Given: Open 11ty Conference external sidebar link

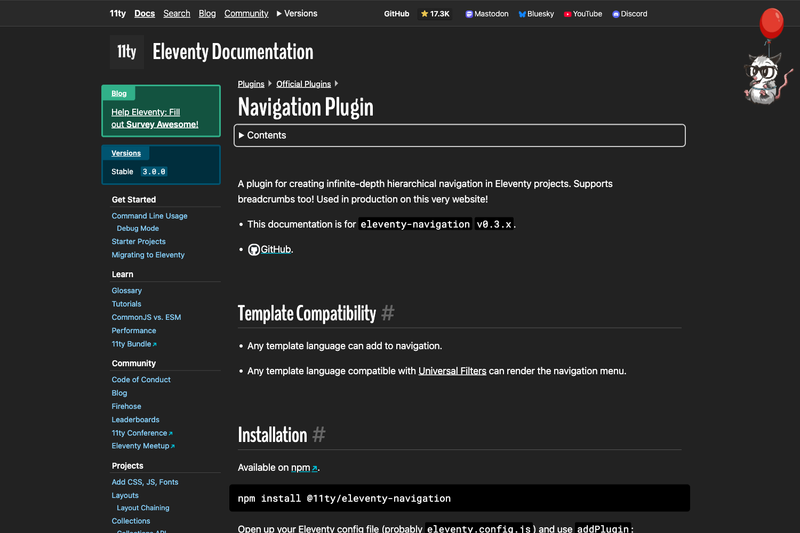Looking at the screenshot, I should click(x=142, y=433).
